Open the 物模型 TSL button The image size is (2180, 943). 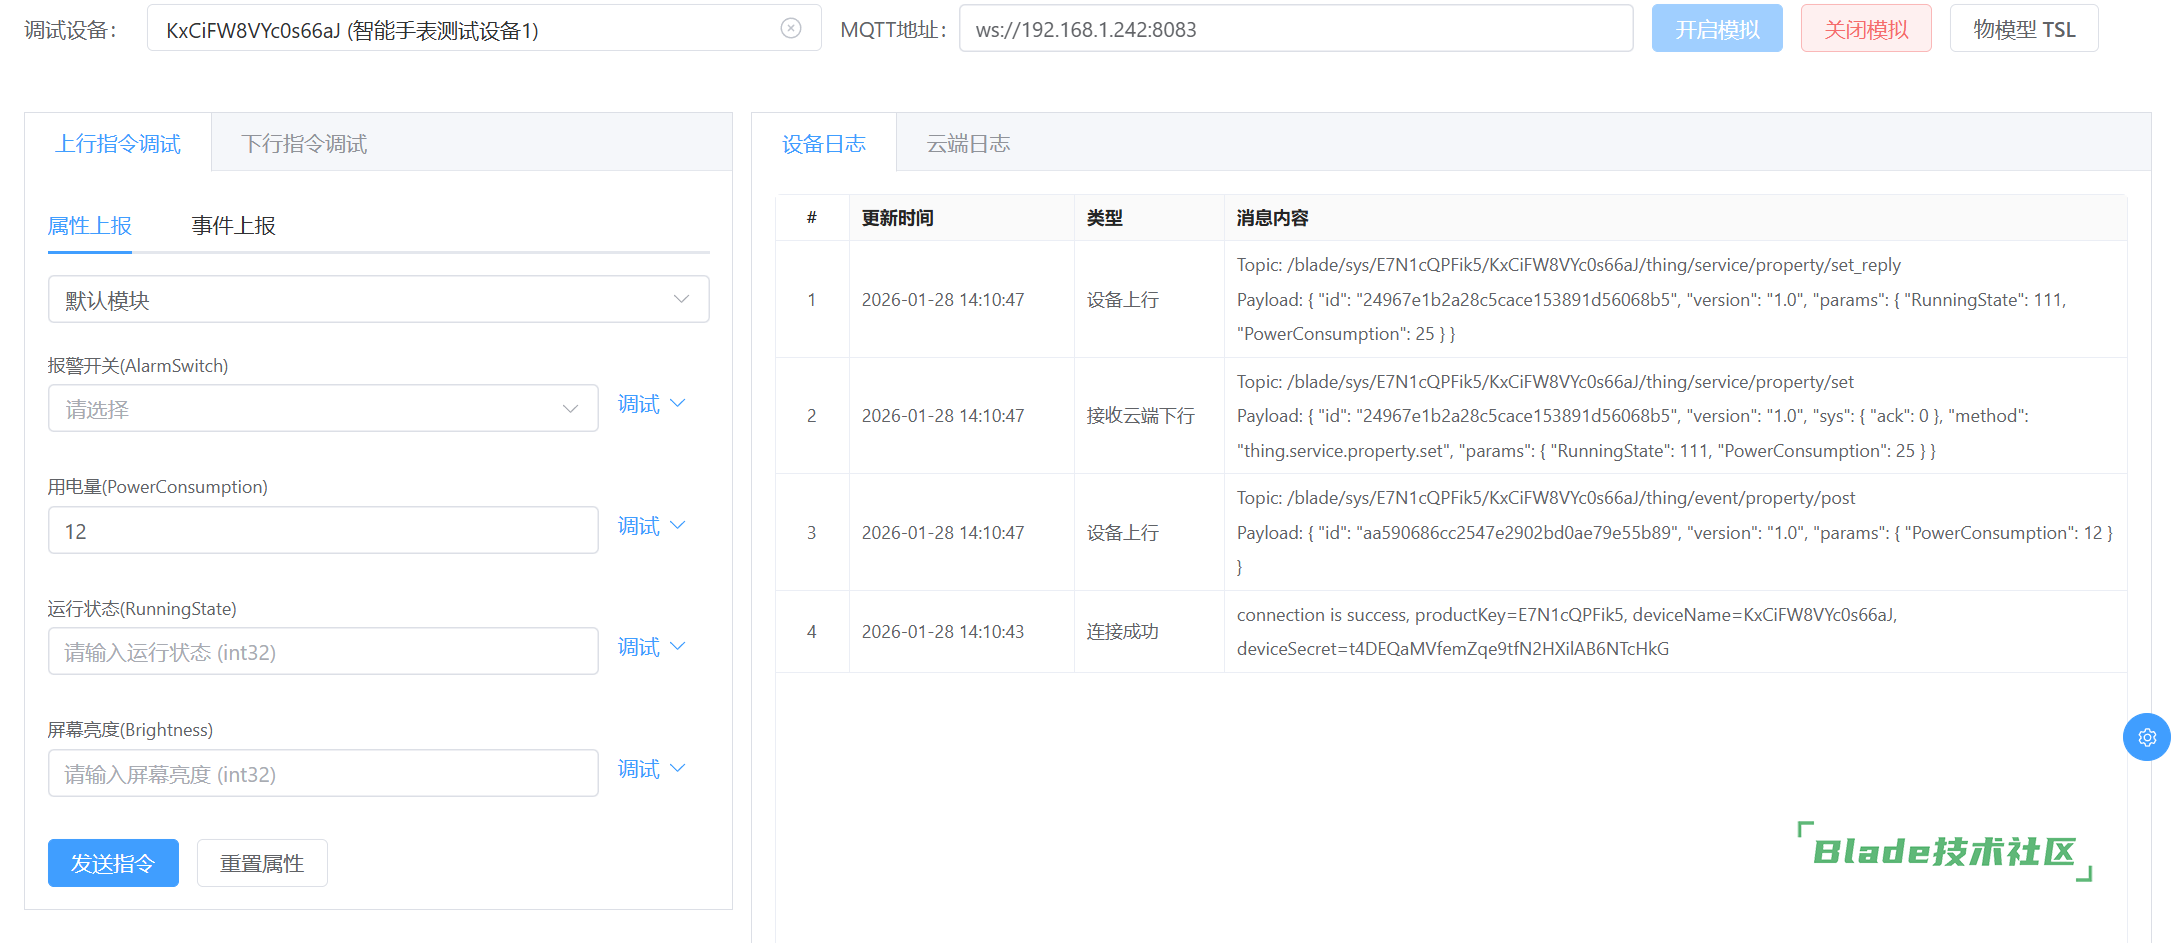point(2023,29)
